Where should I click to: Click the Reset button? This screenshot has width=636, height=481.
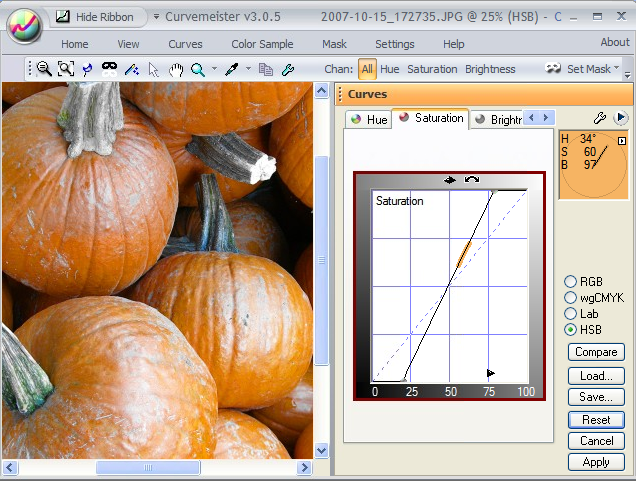coord(596,420)
